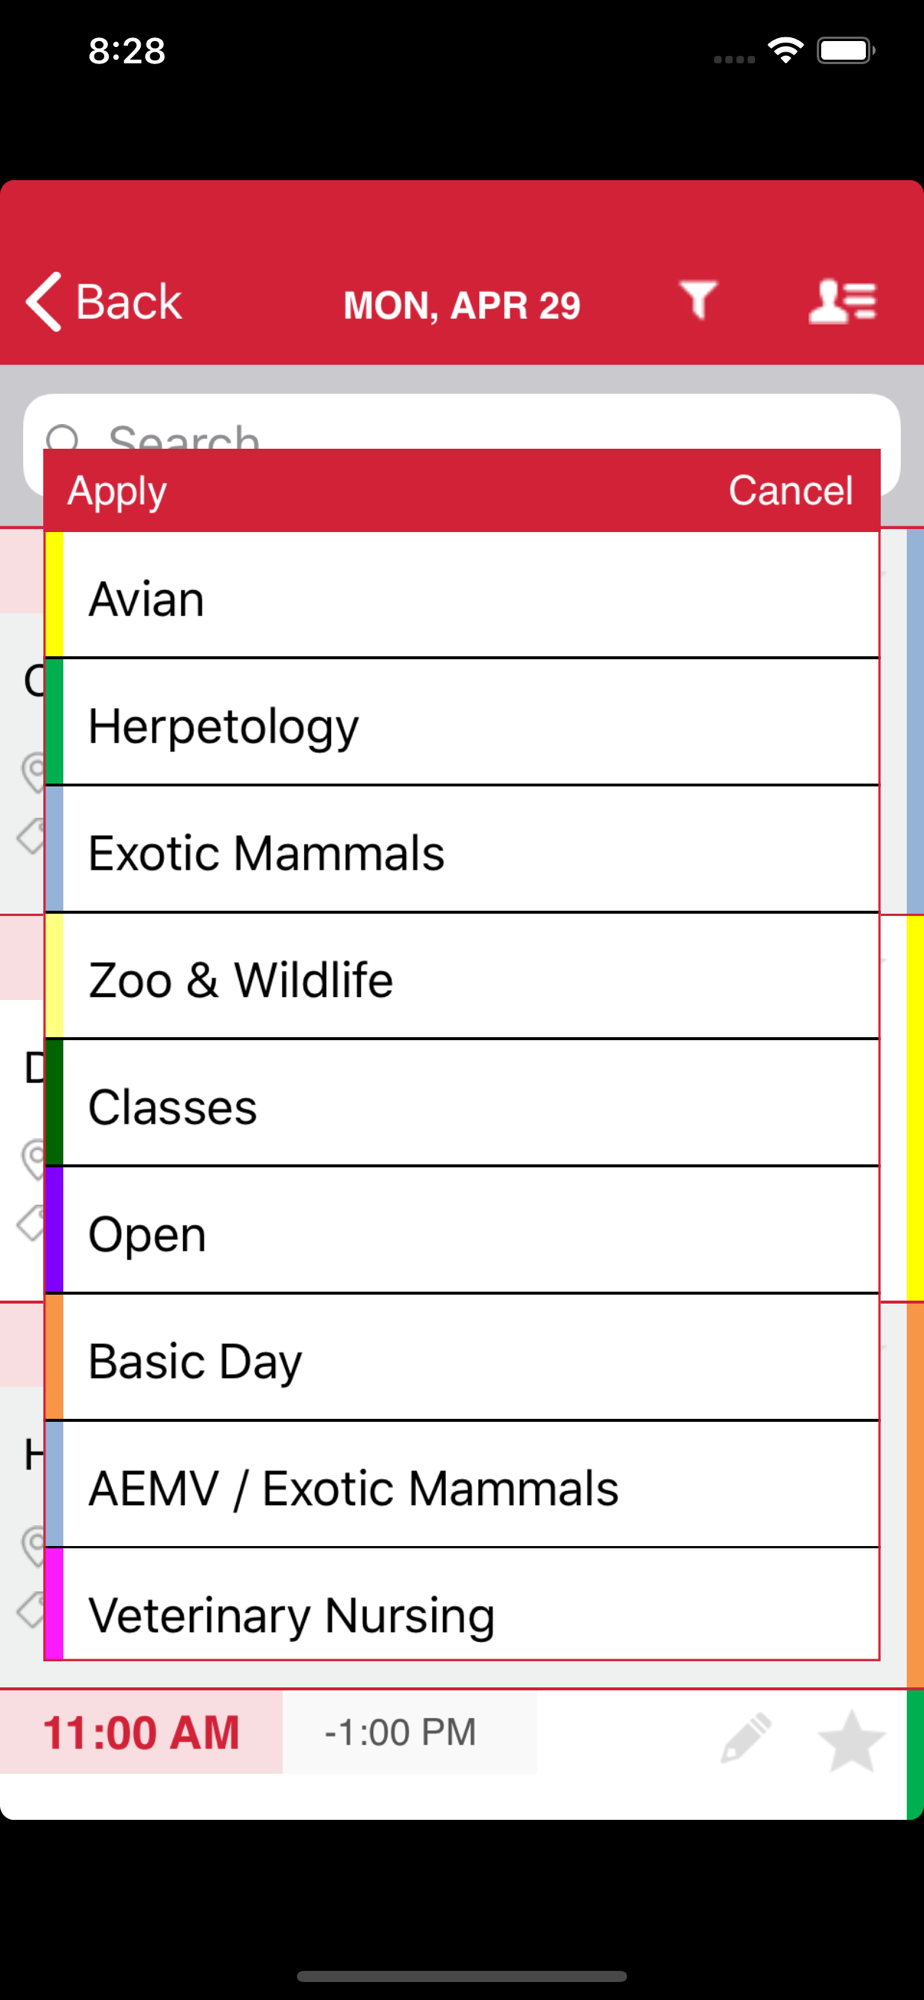Select AEMV / Exotic Mammals option
Screen dimensions: 924x2000
coord(462,1484)
